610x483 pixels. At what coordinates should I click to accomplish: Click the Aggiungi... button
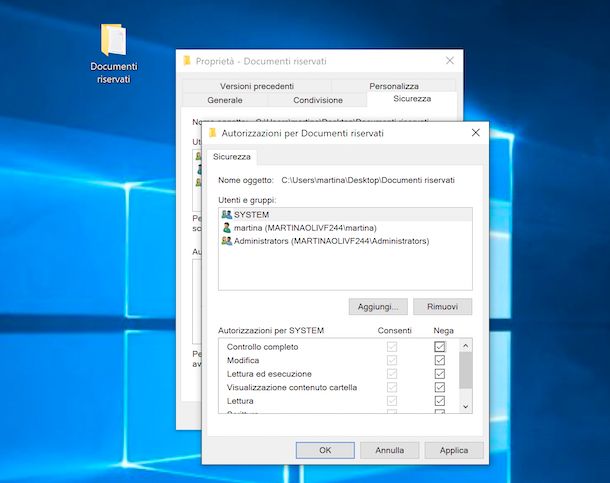[x=378, y=306]
